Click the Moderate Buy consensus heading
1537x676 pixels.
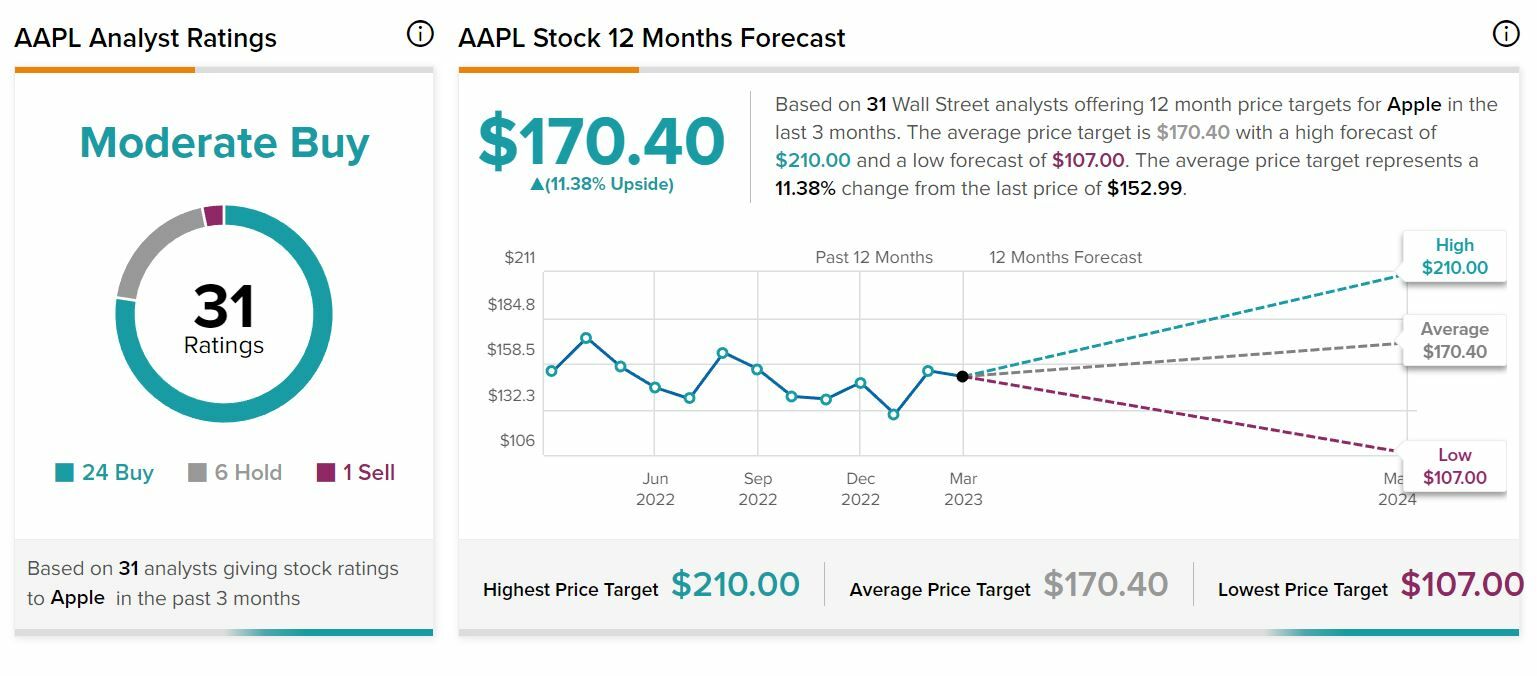pyautogui.click(x=224, y=142)
